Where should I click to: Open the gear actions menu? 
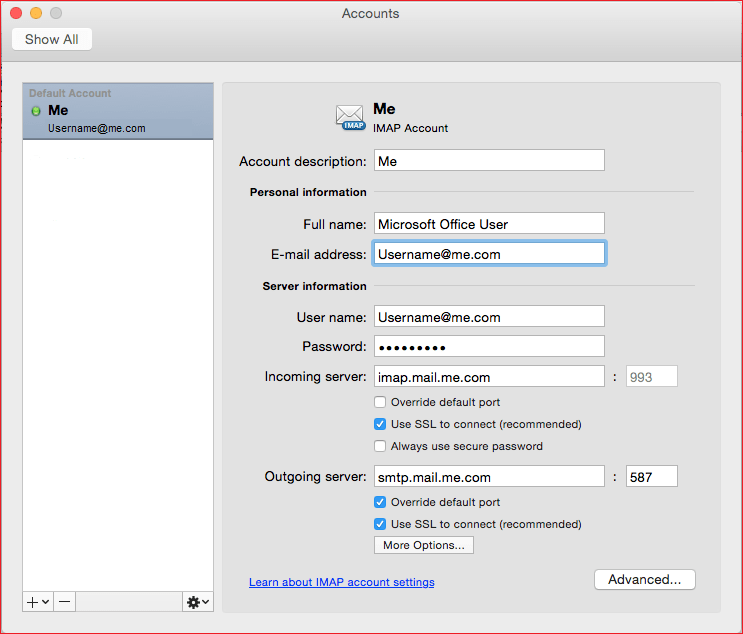tap(198, 602)
